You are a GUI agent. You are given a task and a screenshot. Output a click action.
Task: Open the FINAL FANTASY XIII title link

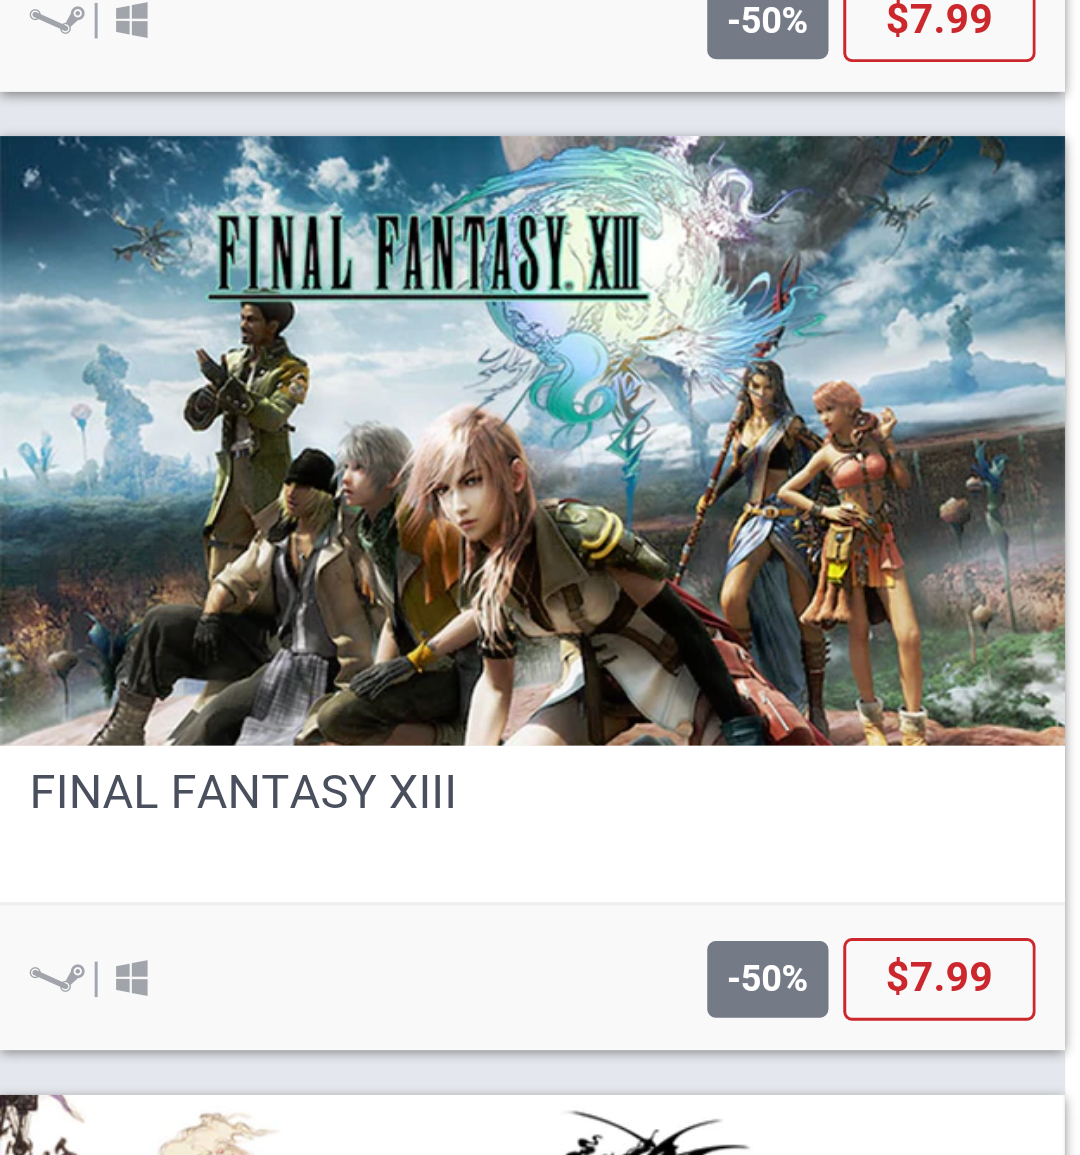click(242, 793)
